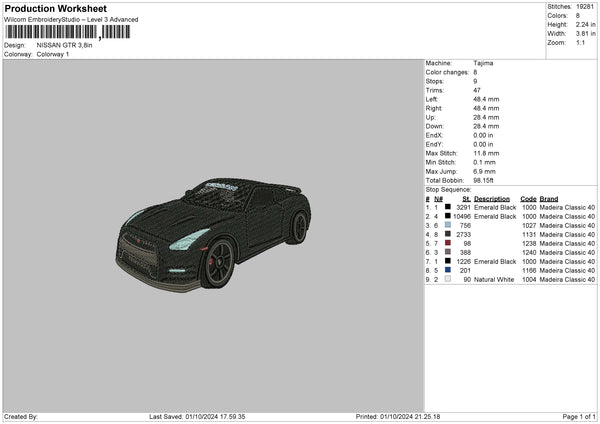Click the stops value '9'
This screenshot has width=600, height=424.
tap(475, 81)
